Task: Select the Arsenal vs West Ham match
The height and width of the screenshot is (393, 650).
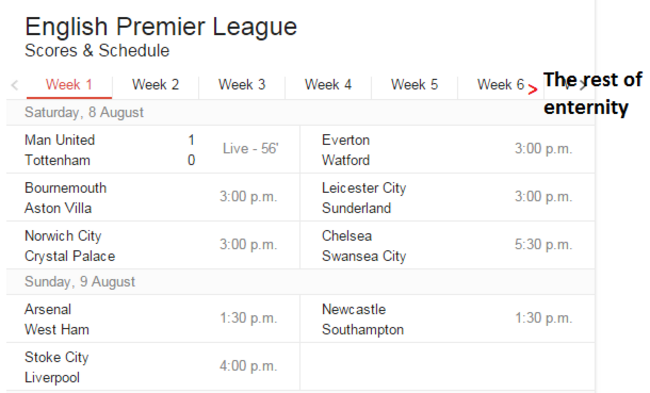Action: [x=153, y=319]
